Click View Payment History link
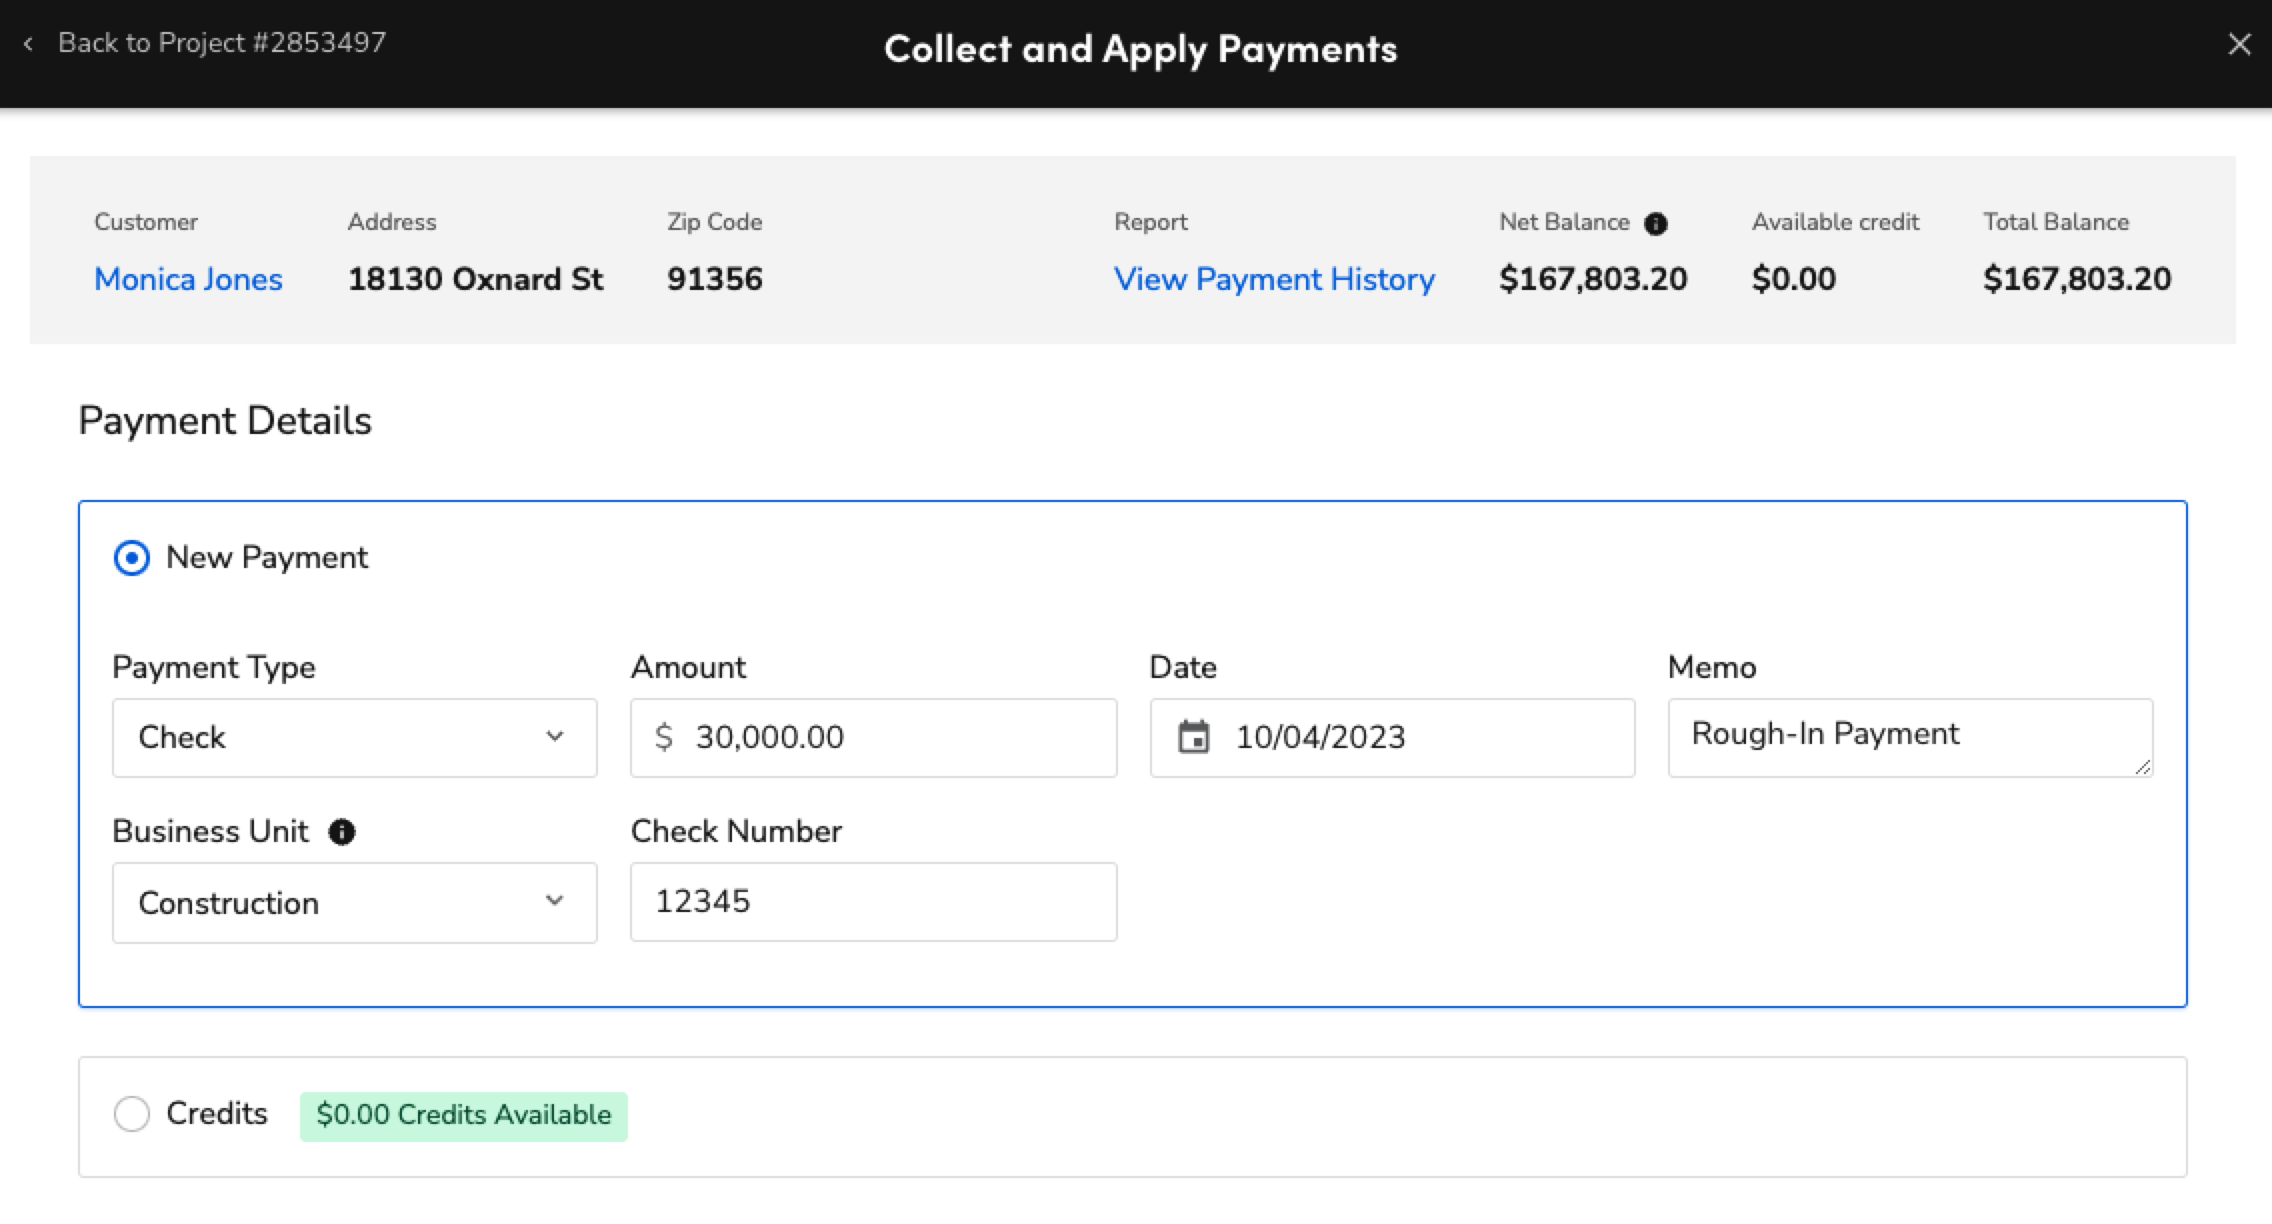Image resolution: width=2272 pixels, height=1224 pixels. [x=1274, y=279]
